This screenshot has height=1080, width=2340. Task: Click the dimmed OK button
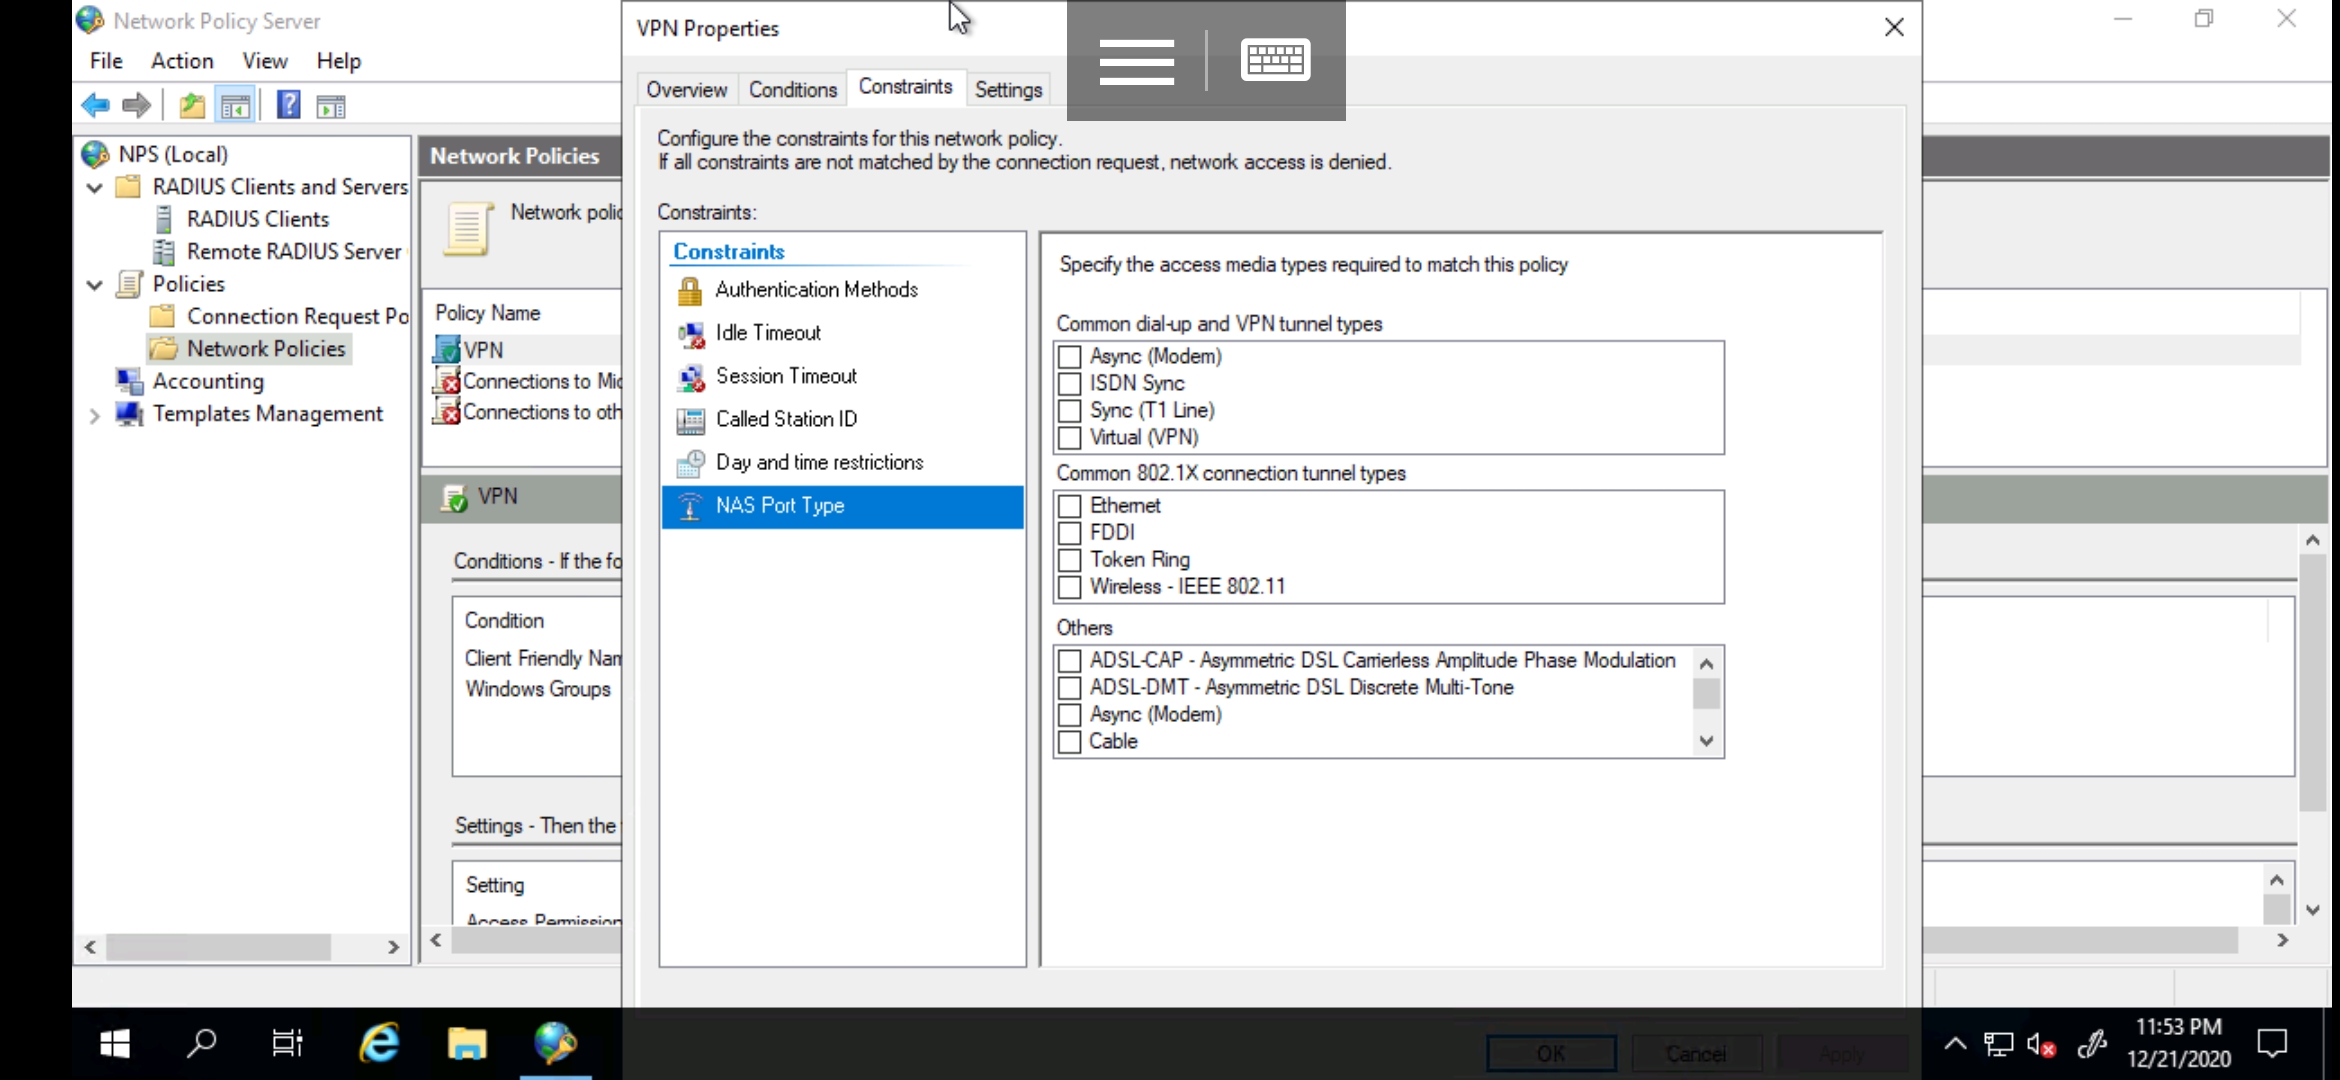click(1551, 1054)
